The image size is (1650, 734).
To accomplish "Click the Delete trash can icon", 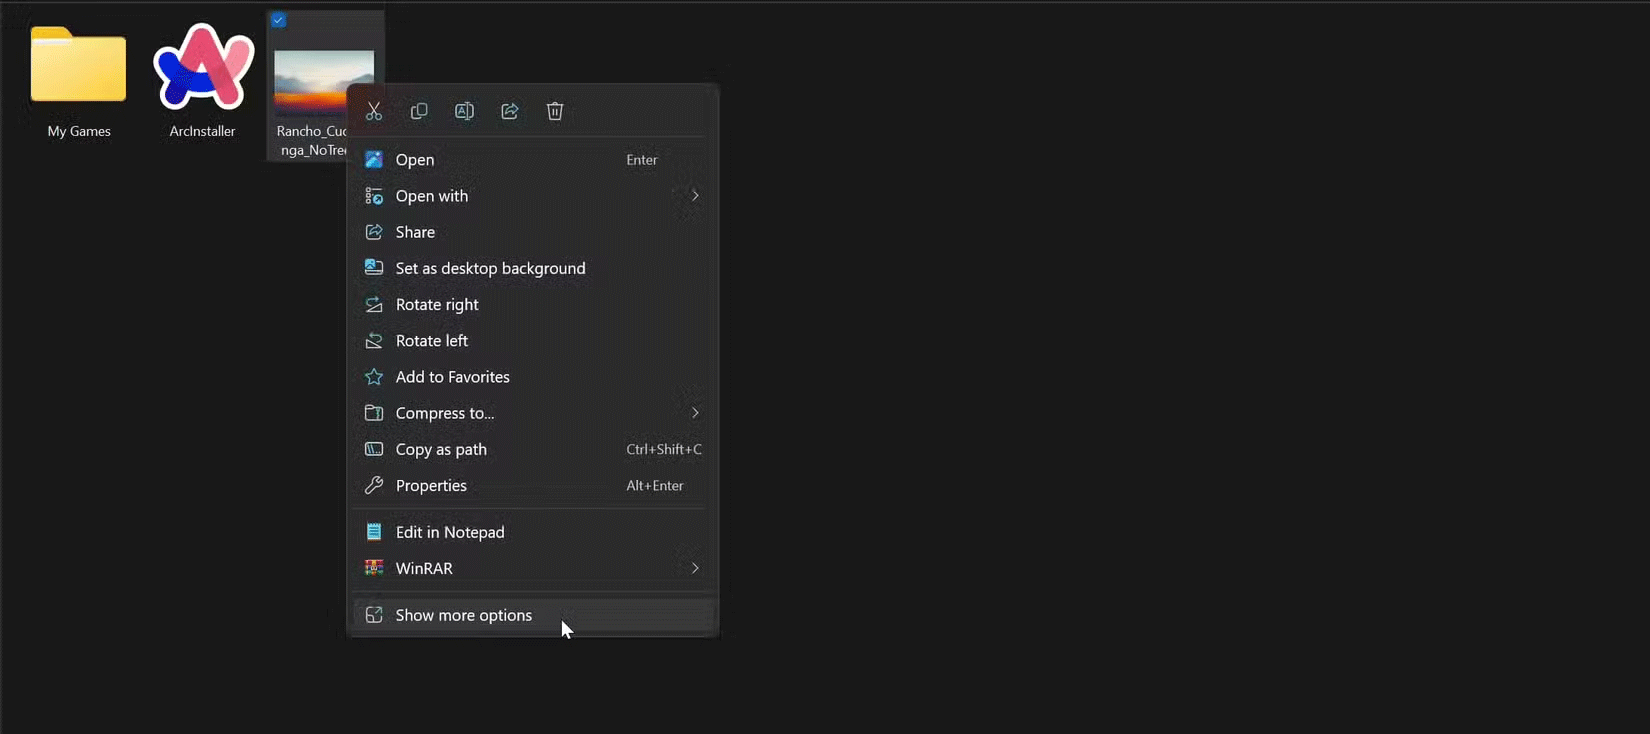I will [555, 111].
